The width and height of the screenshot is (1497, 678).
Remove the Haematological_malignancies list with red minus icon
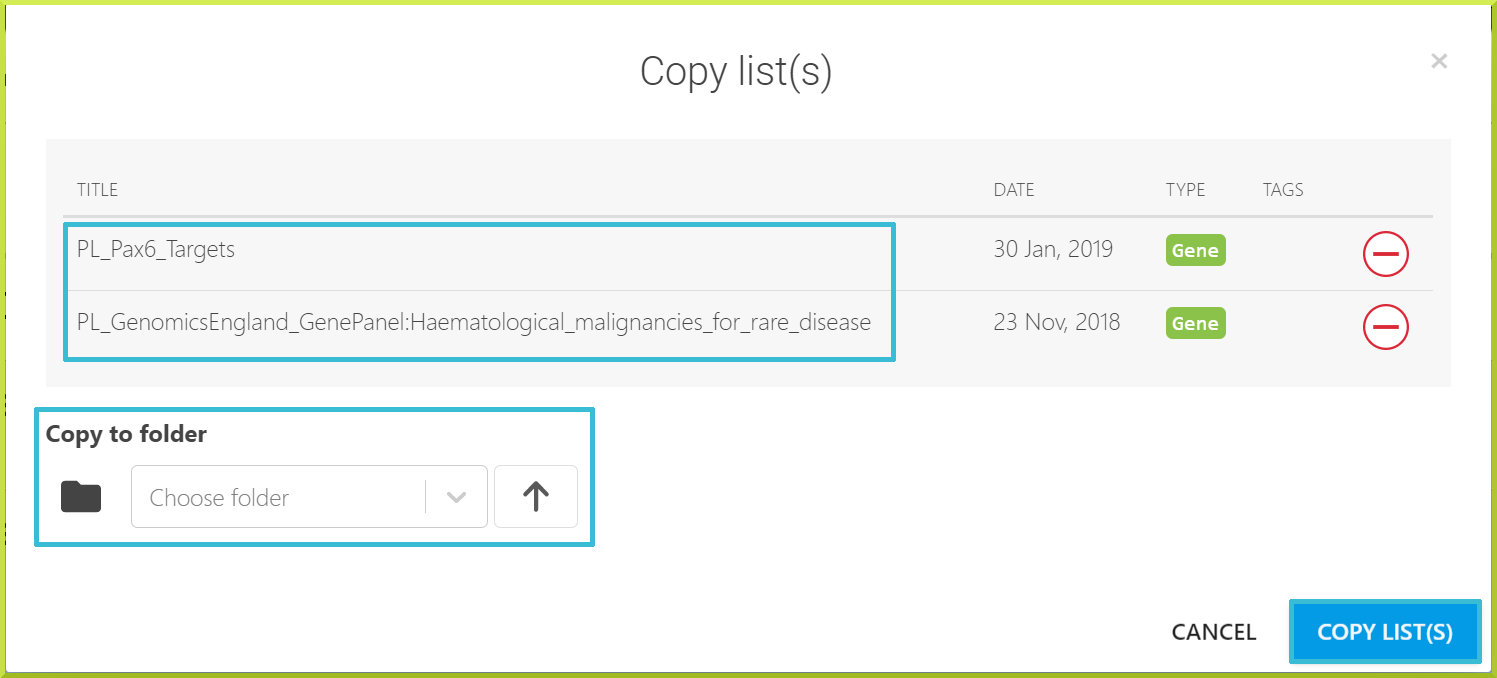point(1385,326)
